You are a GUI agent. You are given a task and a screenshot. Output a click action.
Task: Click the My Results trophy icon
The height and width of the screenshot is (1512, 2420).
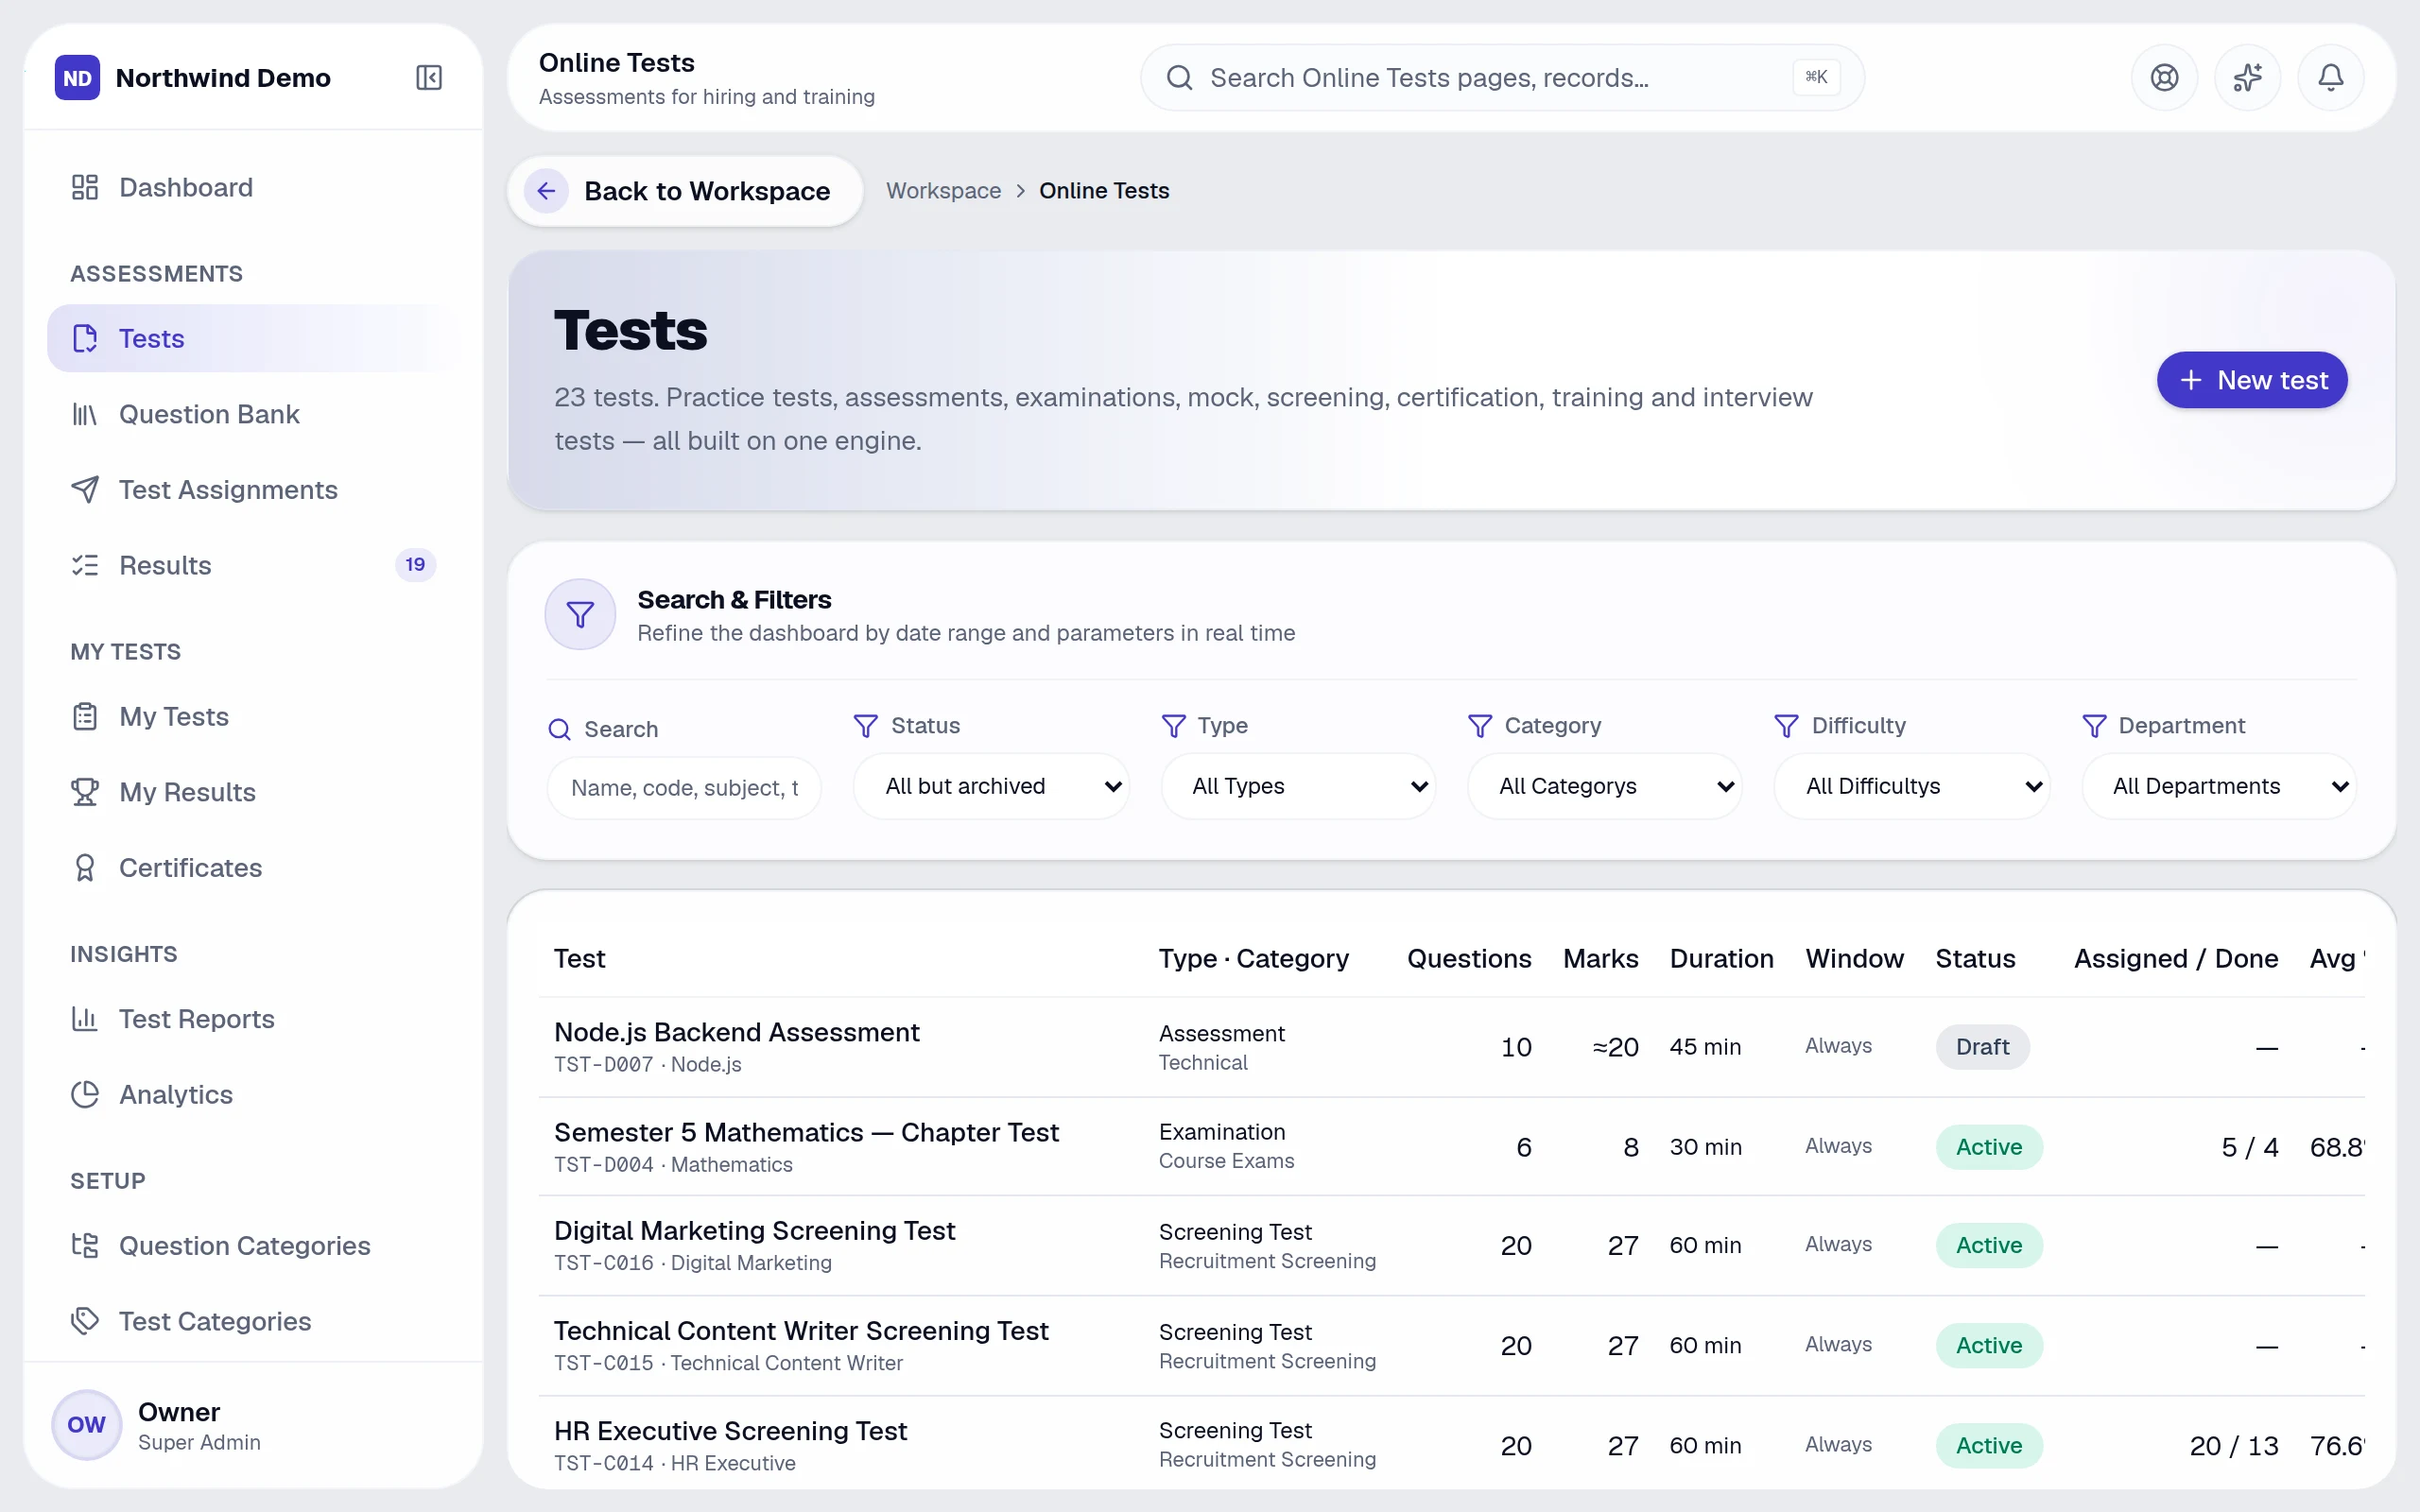tap(85, 792)
